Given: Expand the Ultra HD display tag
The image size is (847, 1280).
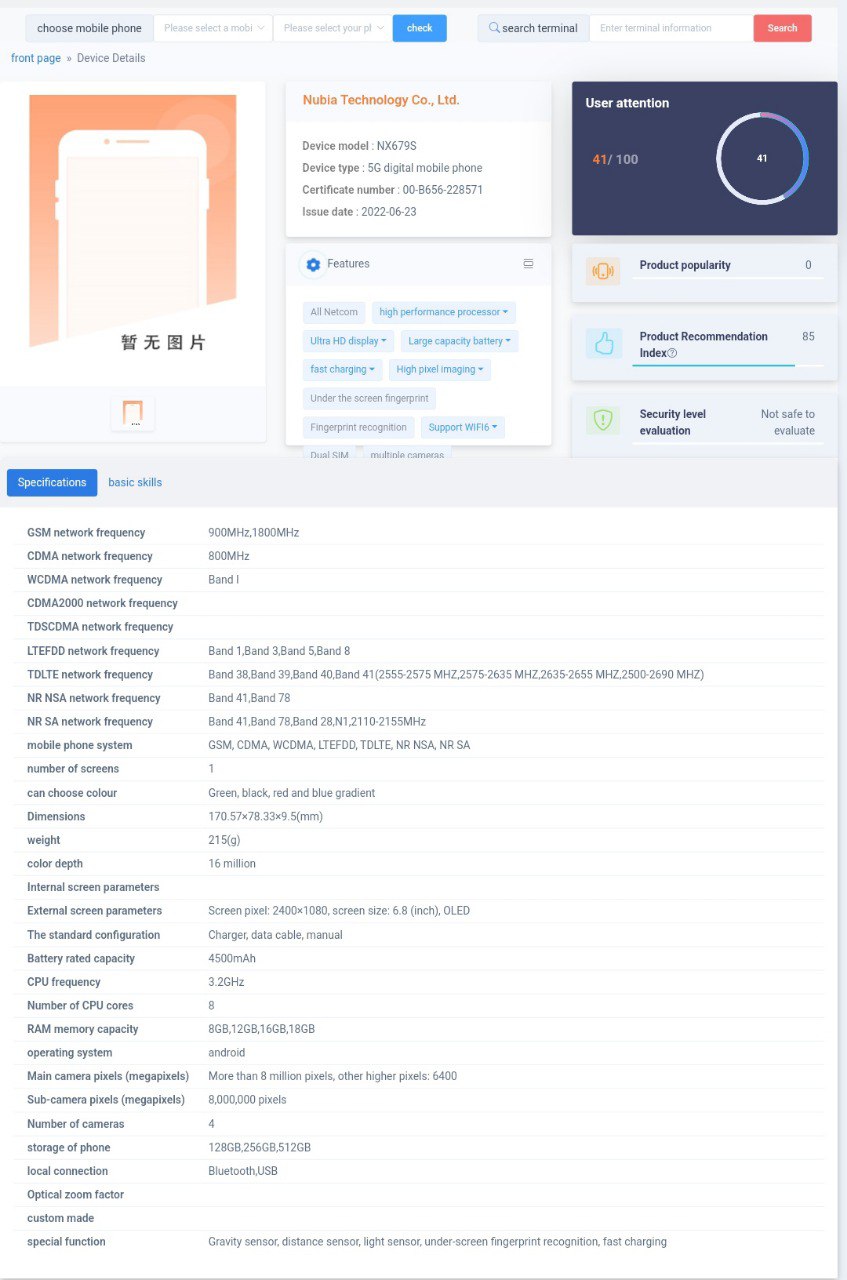Looking at the screenshot, I should point(348,341).
